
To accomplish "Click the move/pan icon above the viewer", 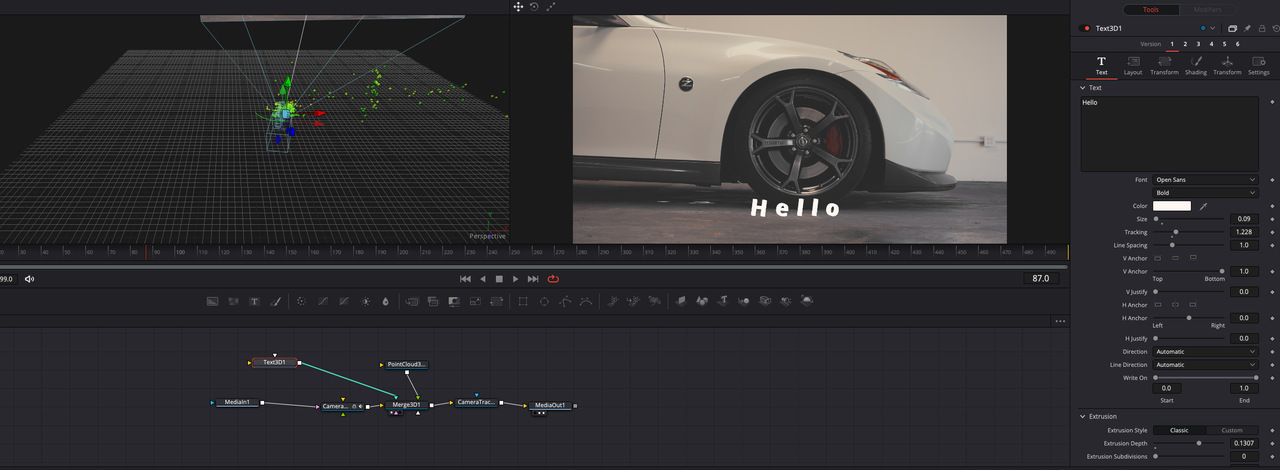I will click(518, 6).
